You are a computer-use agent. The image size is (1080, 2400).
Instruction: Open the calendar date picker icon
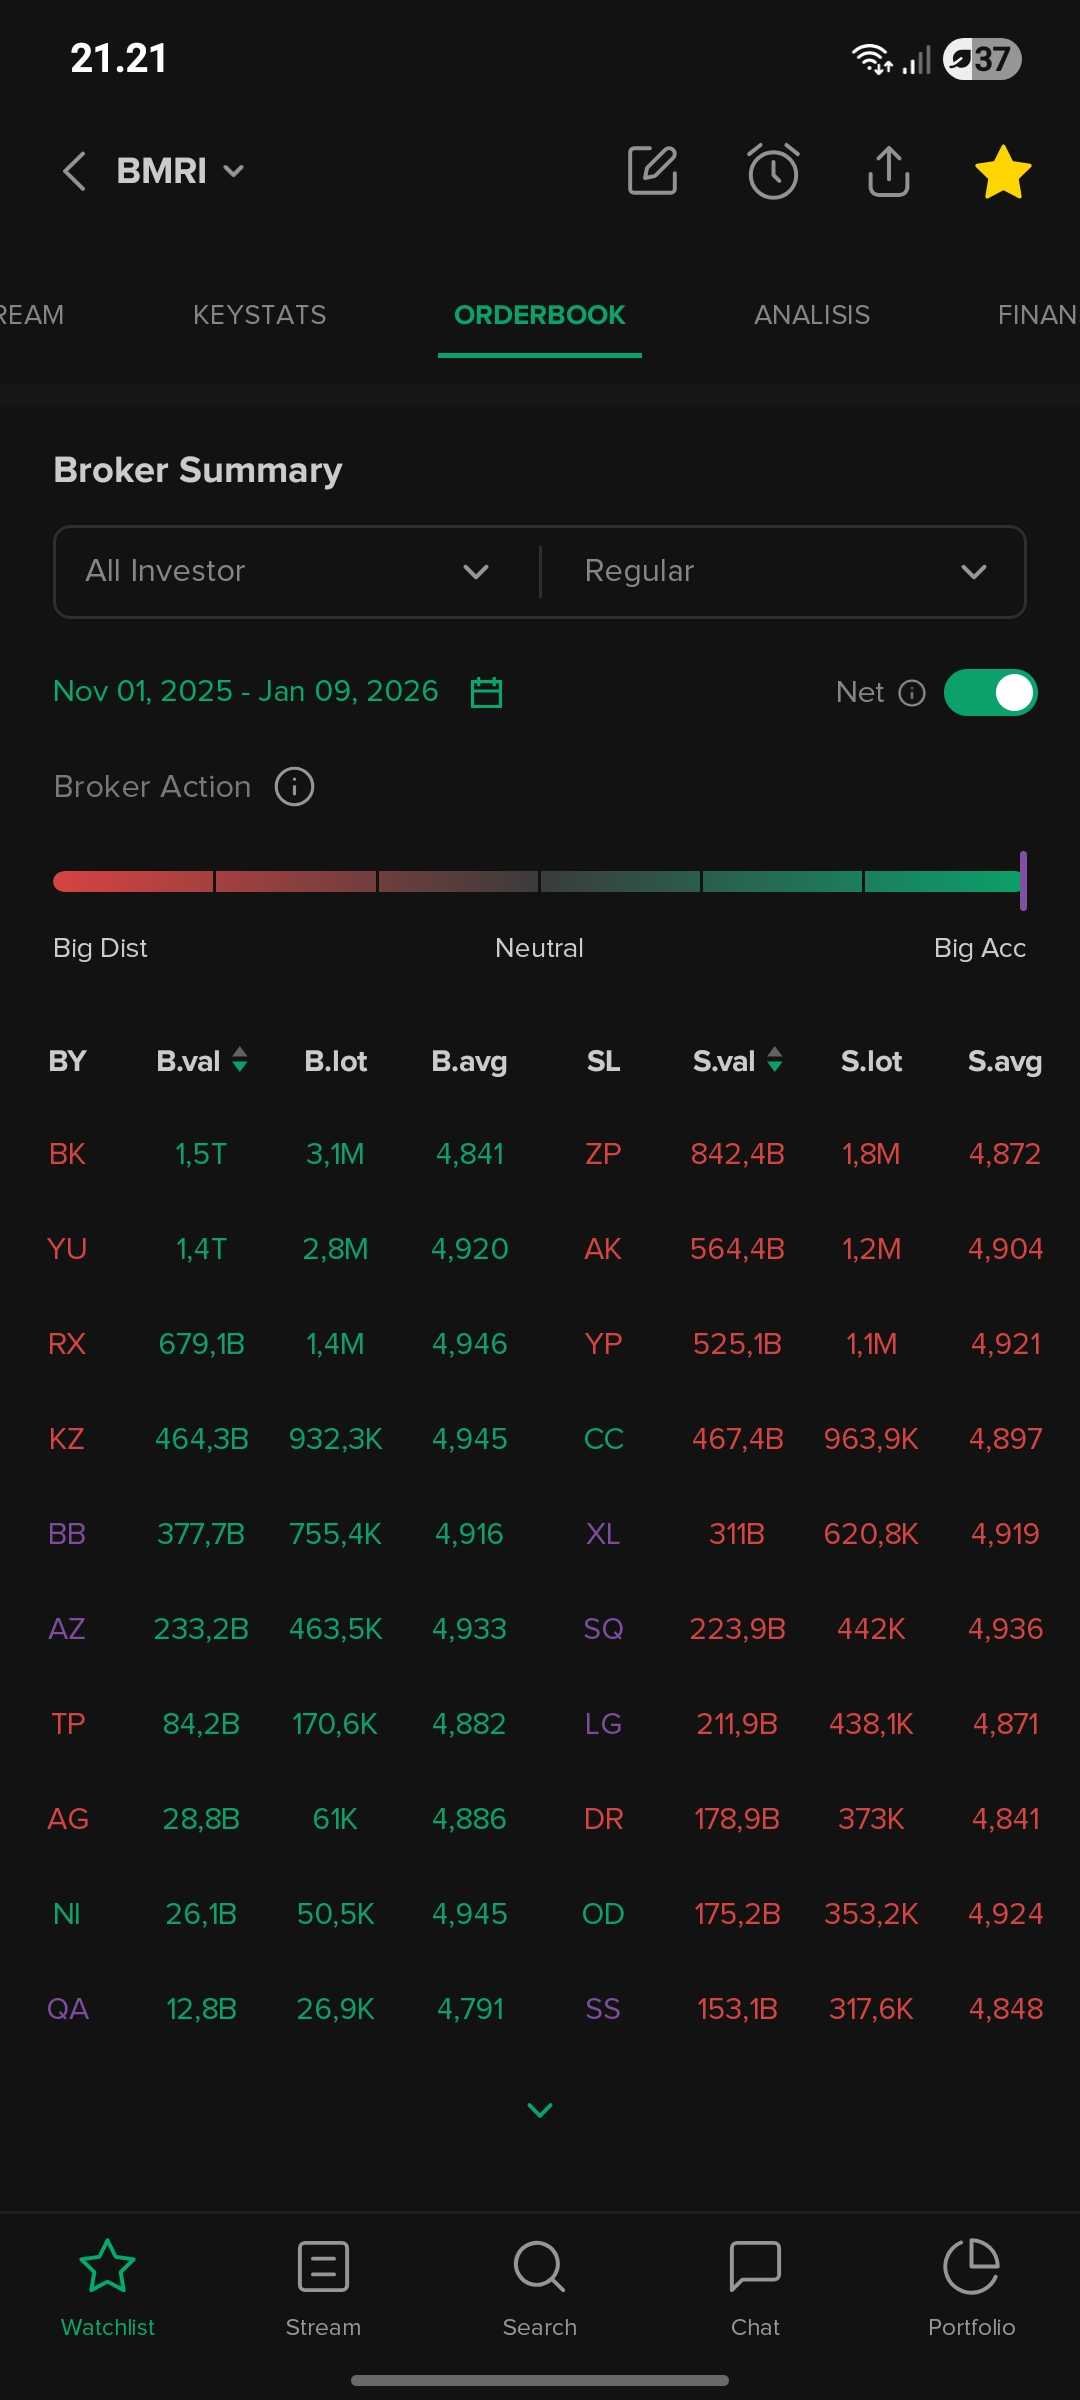click(x=486, y=692)
